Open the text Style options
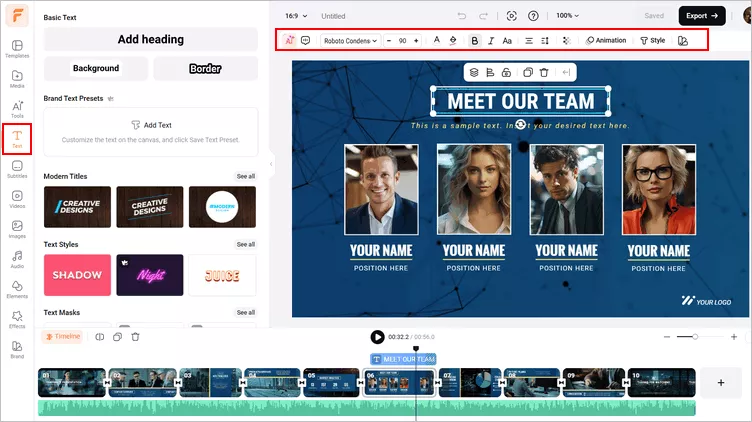This screenshot has height=422, width=752. point(653,40)
